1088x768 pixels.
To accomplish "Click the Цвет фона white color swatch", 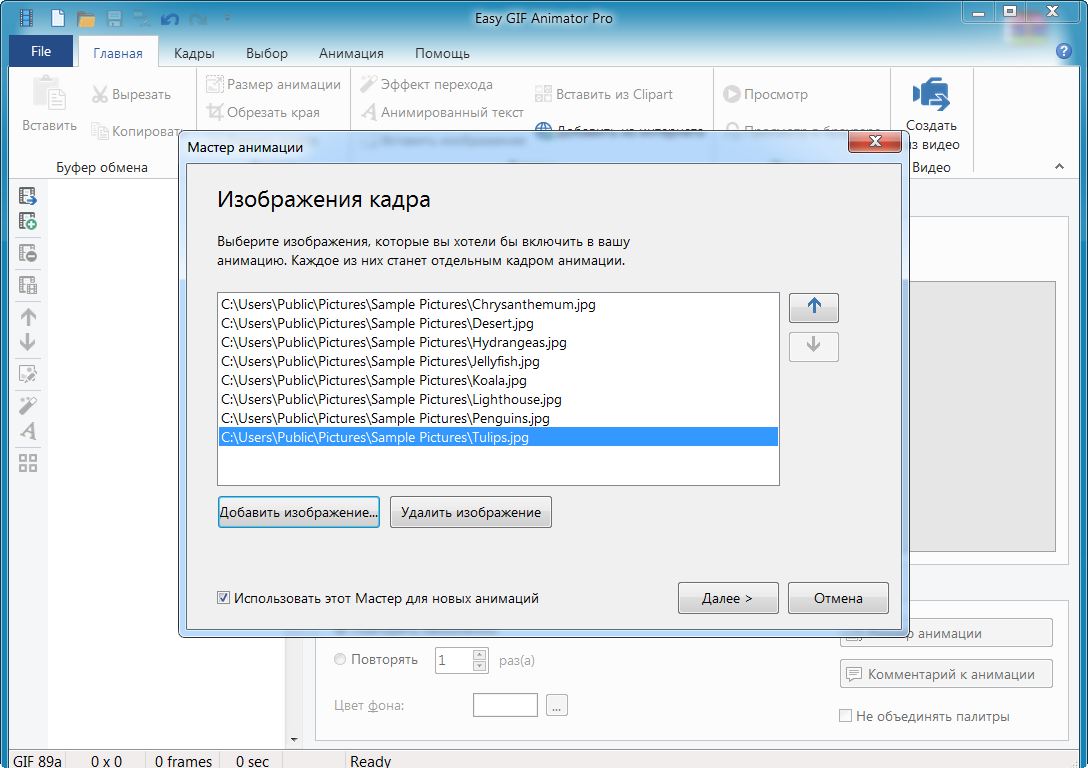I will click(505, 705).
